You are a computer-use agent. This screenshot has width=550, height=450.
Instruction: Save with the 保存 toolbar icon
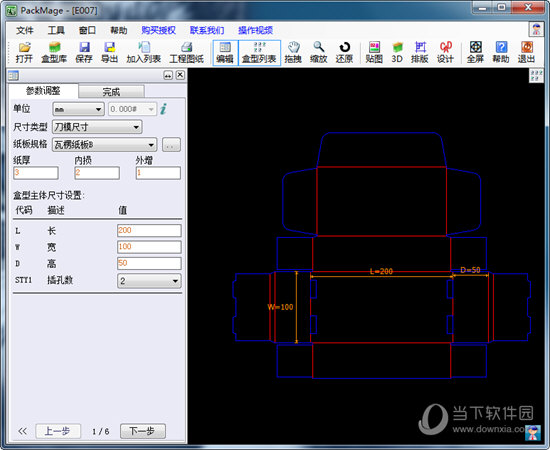pos(84,53)
